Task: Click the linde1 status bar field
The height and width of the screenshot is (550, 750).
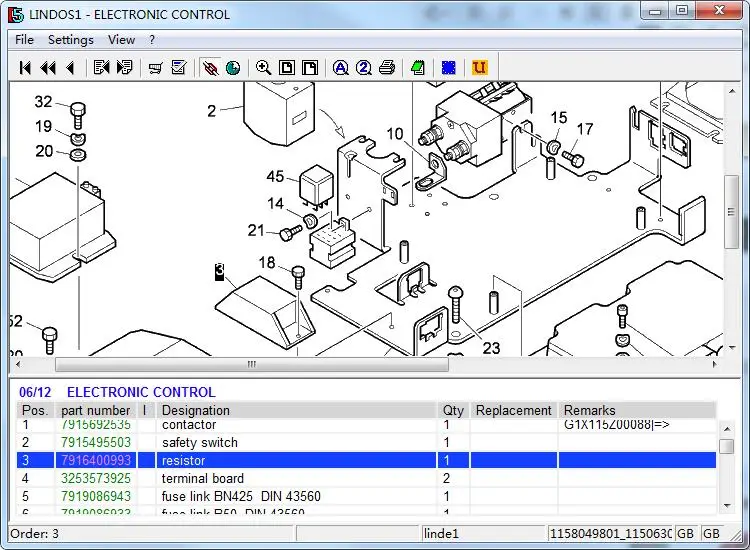Action: (x=483, y=533)
